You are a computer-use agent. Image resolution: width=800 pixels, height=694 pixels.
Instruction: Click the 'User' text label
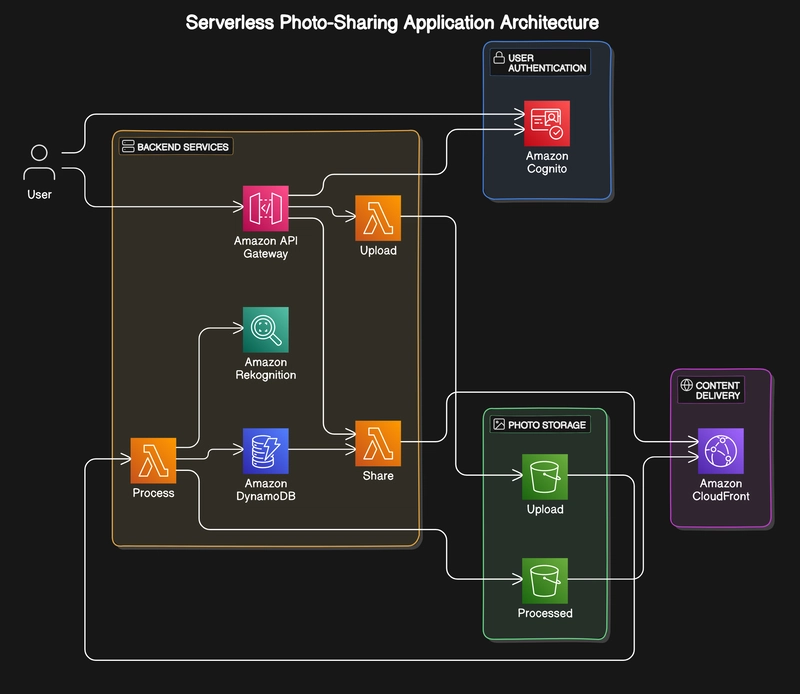(39, 194)
